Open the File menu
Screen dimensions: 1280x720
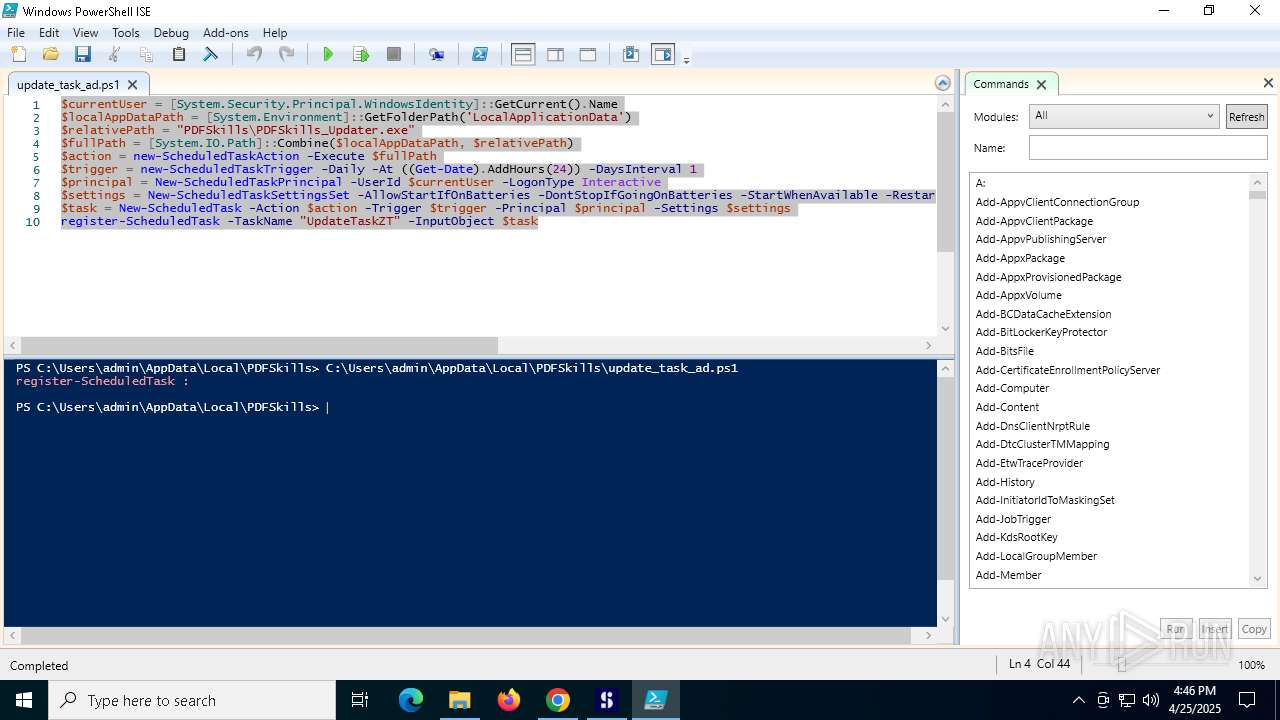[16, 33]
